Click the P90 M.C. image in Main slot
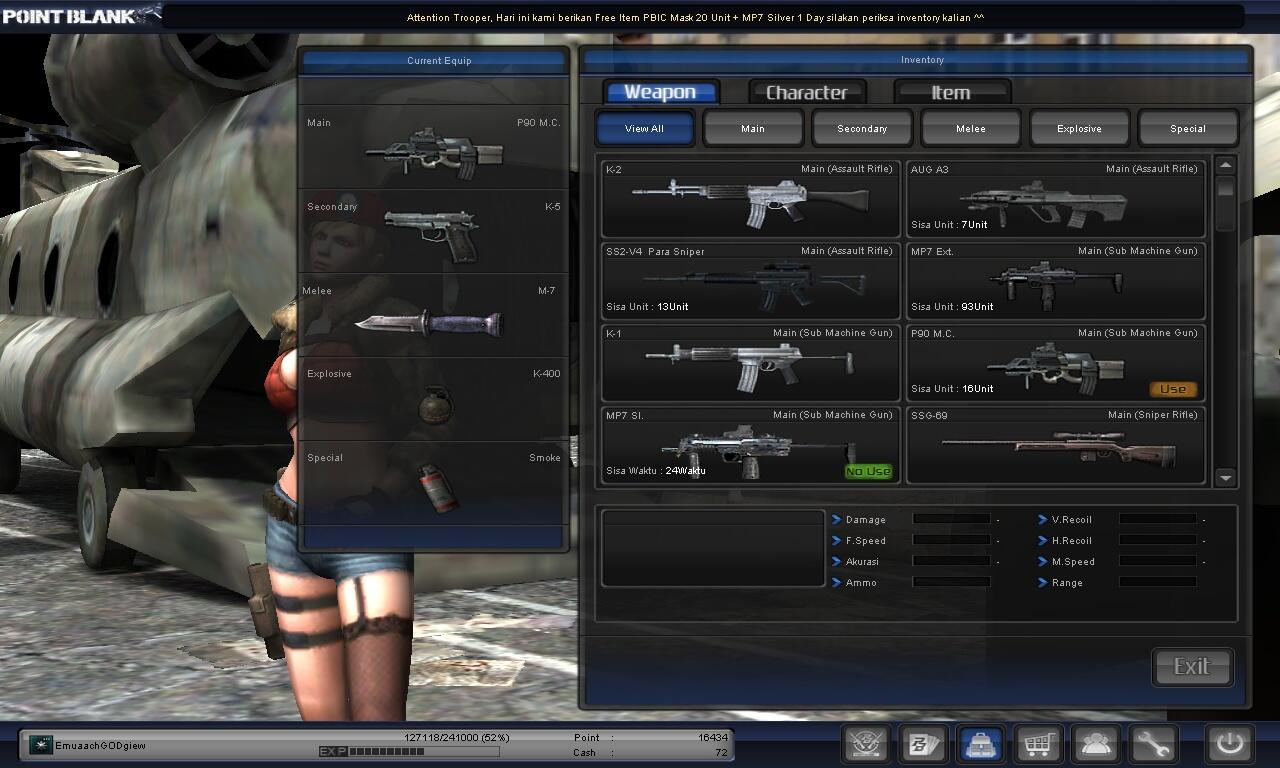The image size is (1280, 768). pos(435,152)
